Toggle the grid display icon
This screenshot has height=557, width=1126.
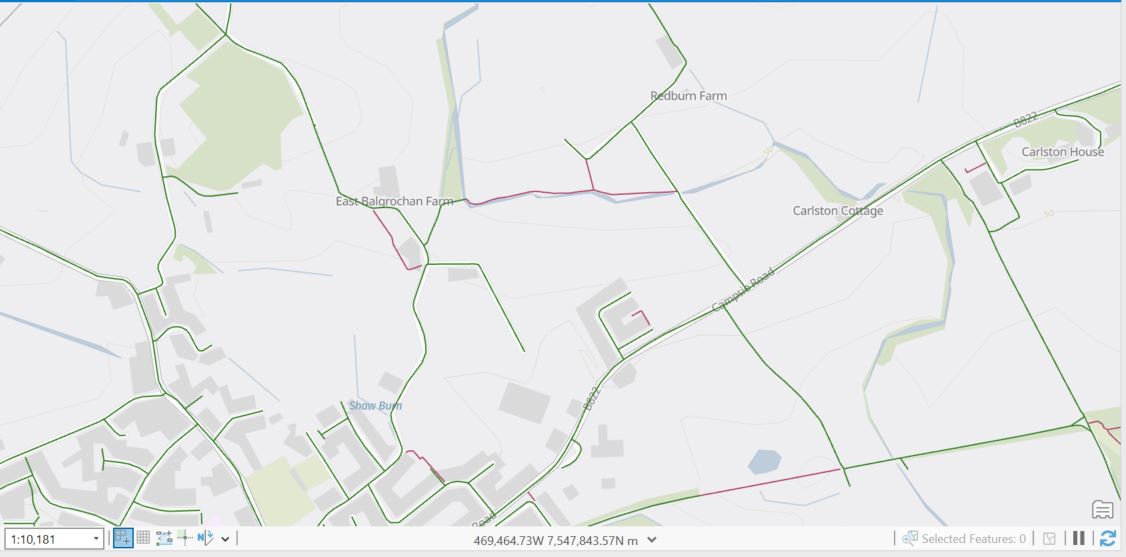point(143,538)
